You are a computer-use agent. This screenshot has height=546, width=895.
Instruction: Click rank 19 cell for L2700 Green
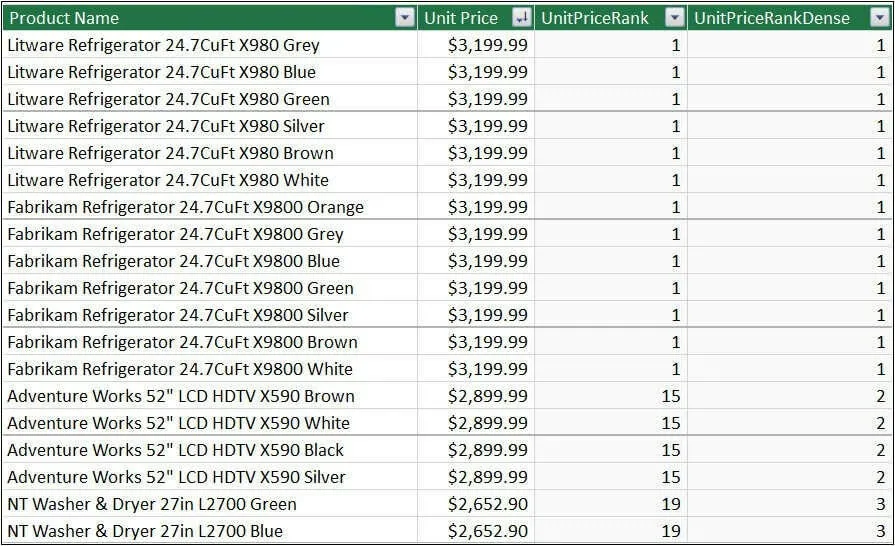coord(611,504)
